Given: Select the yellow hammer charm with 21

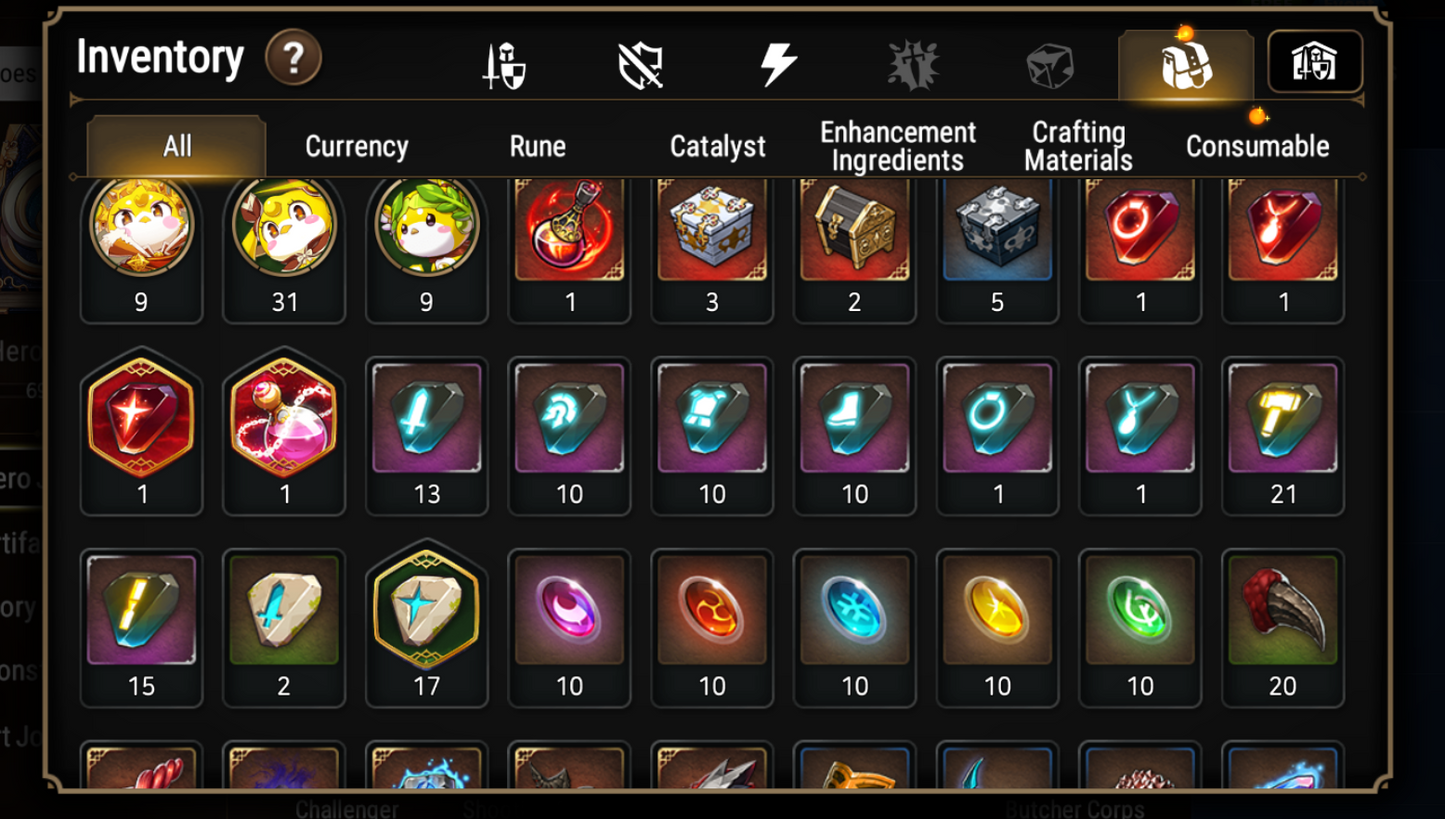Looking at the screenshot, I should coord(1283,436).
